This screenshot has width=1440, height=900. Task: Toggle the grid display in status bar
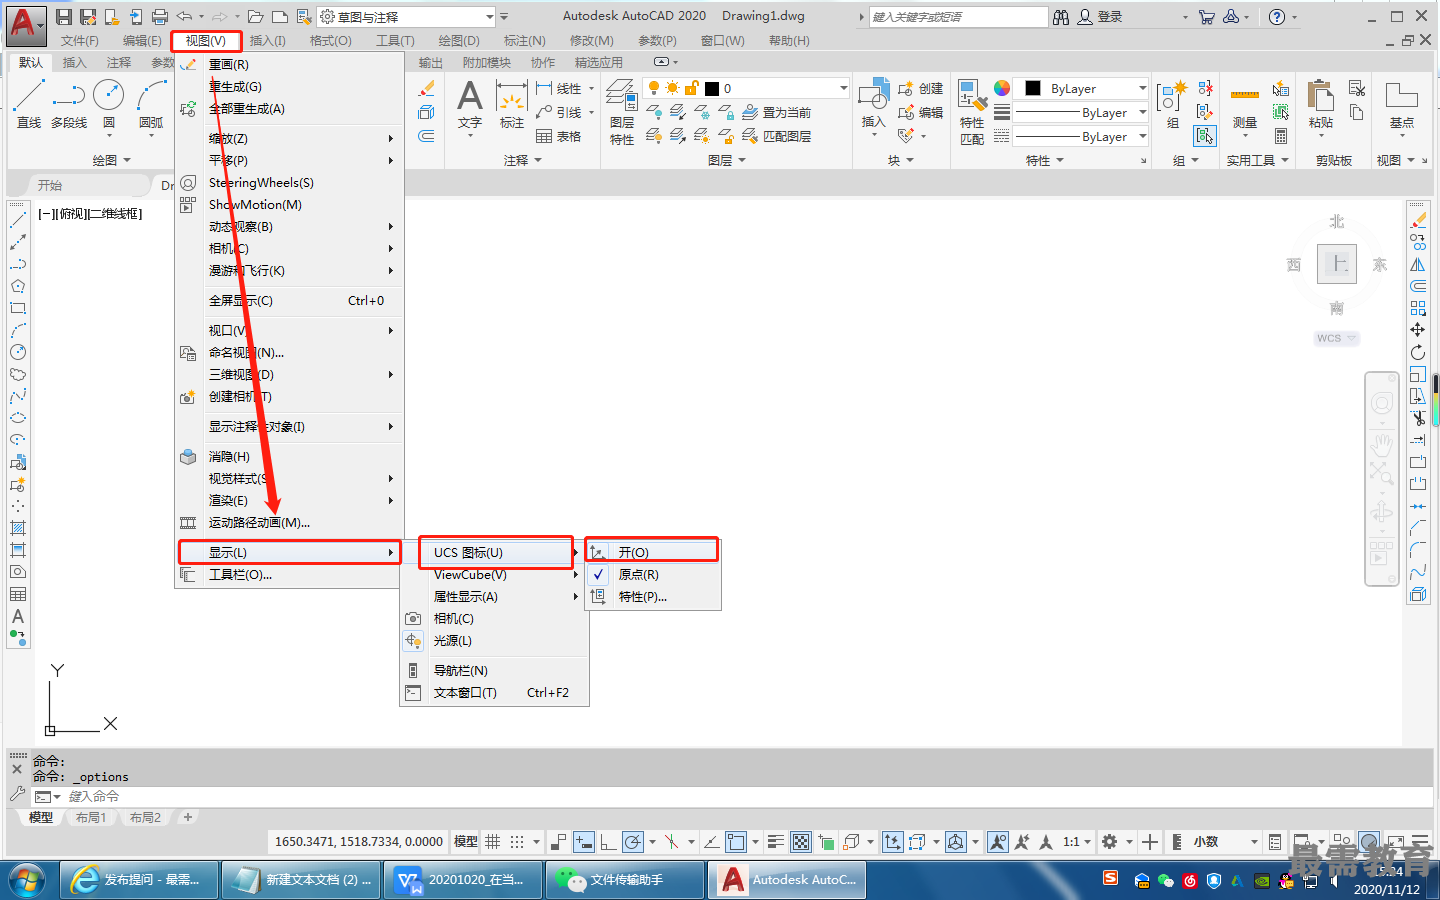tap(493, 842)
